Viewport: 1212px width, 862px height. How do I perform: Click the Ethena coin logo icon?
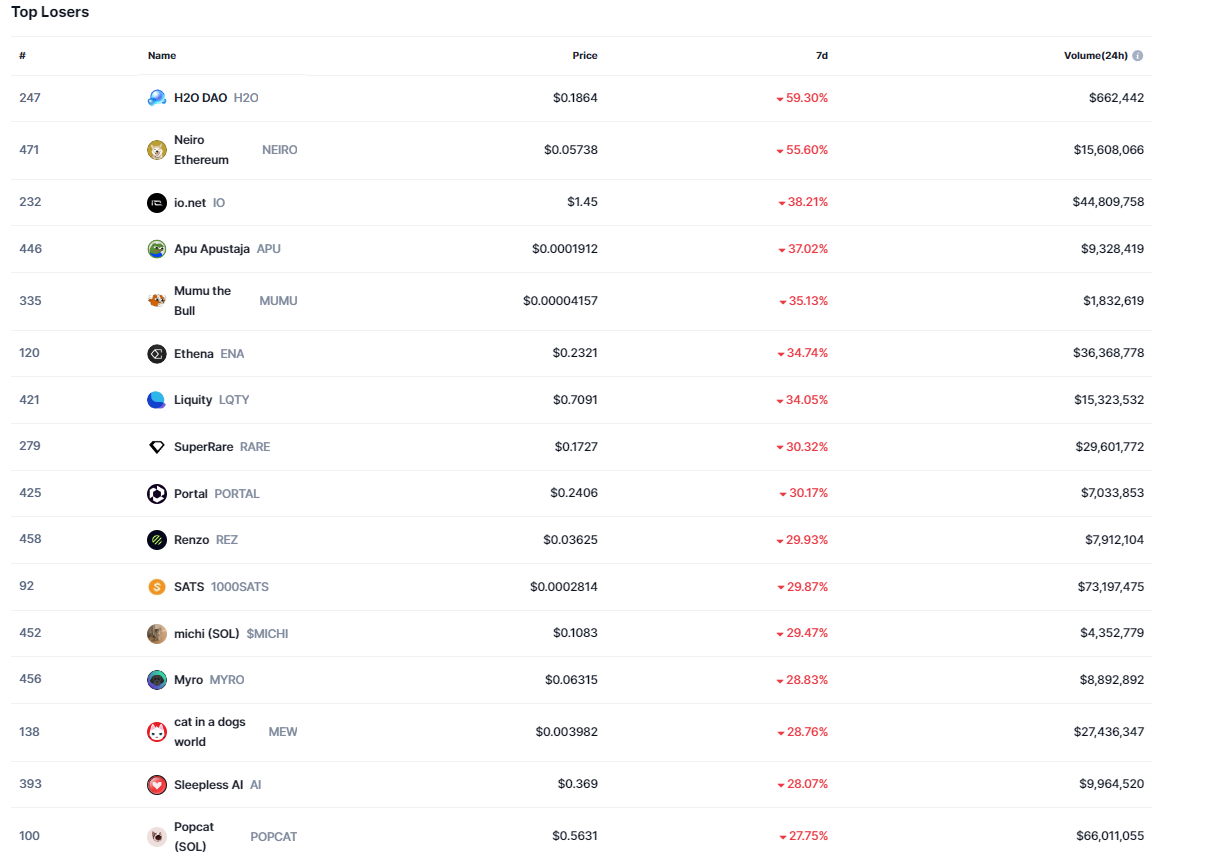[x=157, y=354]
